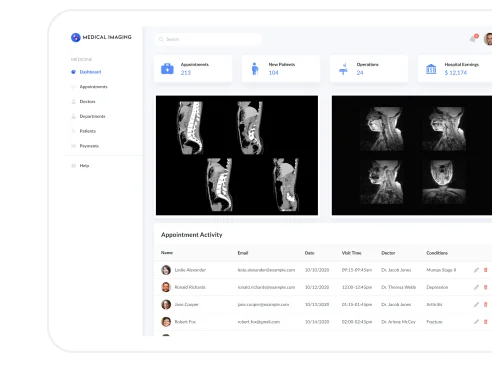Click the Hospital Earnings building icon

pos(431,69)
